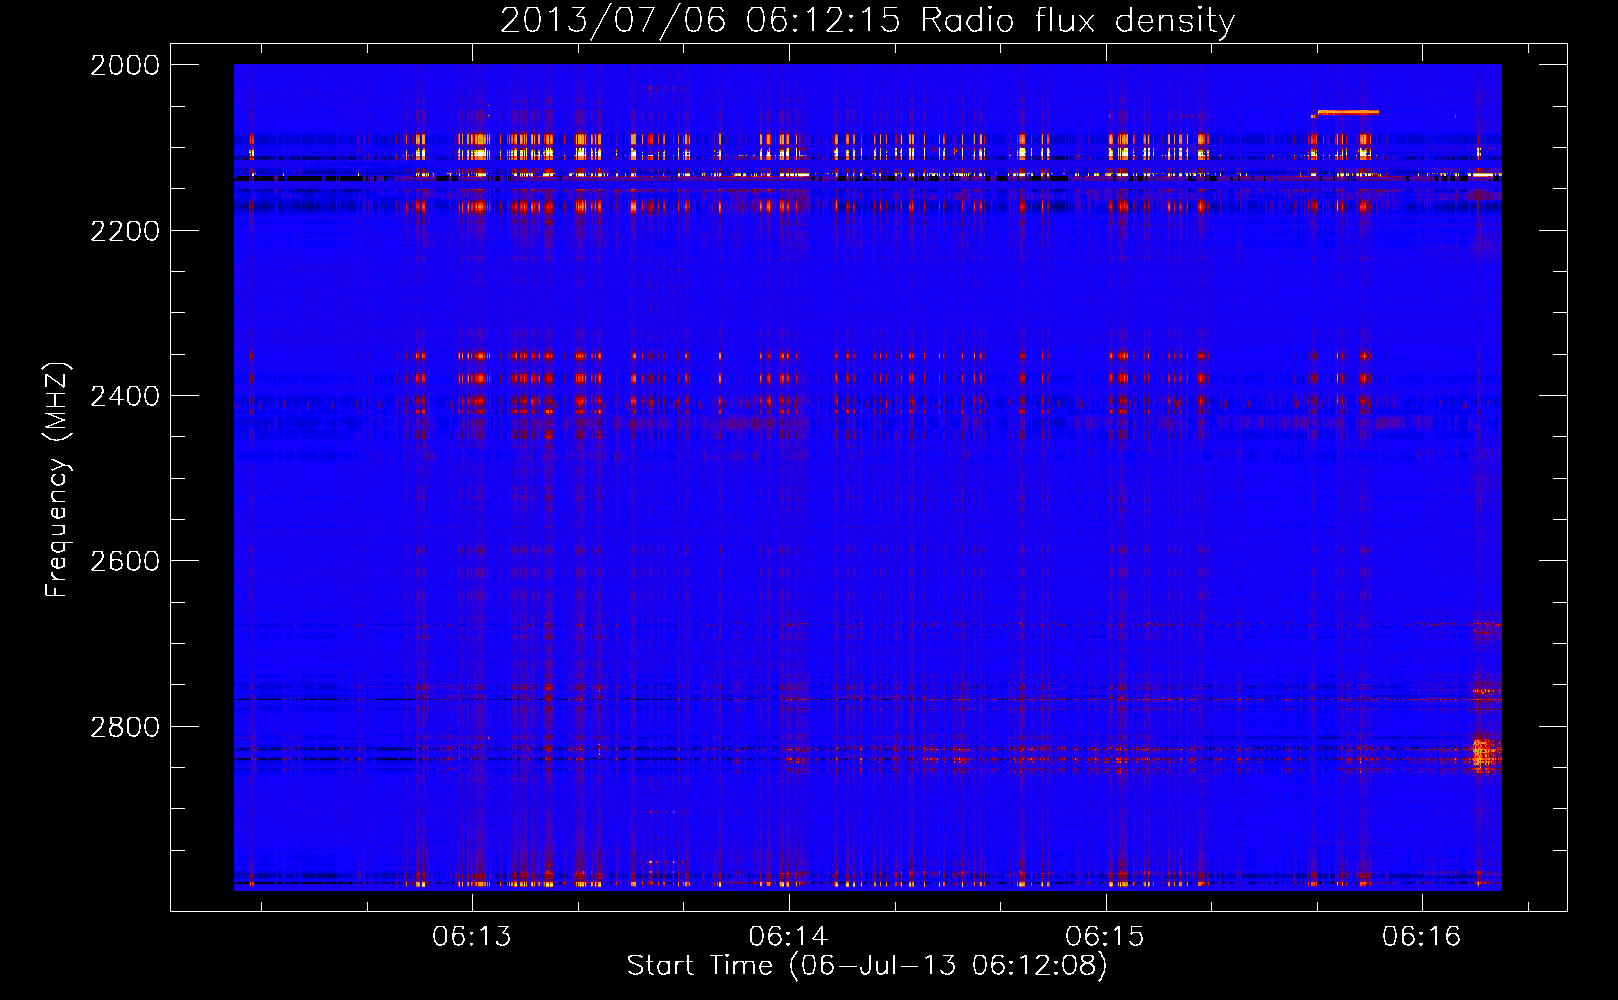
Task: Click the 2400 frequency tick label
Action: pos(125,396)
